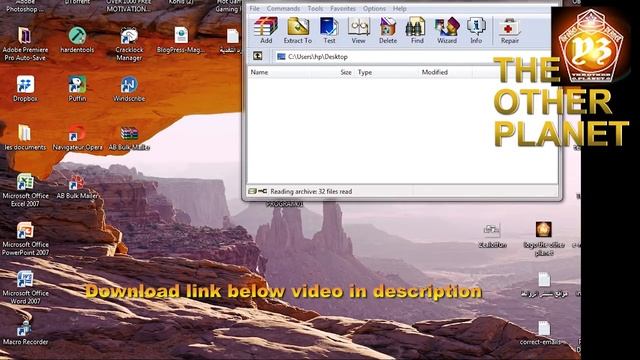Viewport: 640px width, 360px height.
Task: Run the Test archive tool
Action: click(329, 30)
